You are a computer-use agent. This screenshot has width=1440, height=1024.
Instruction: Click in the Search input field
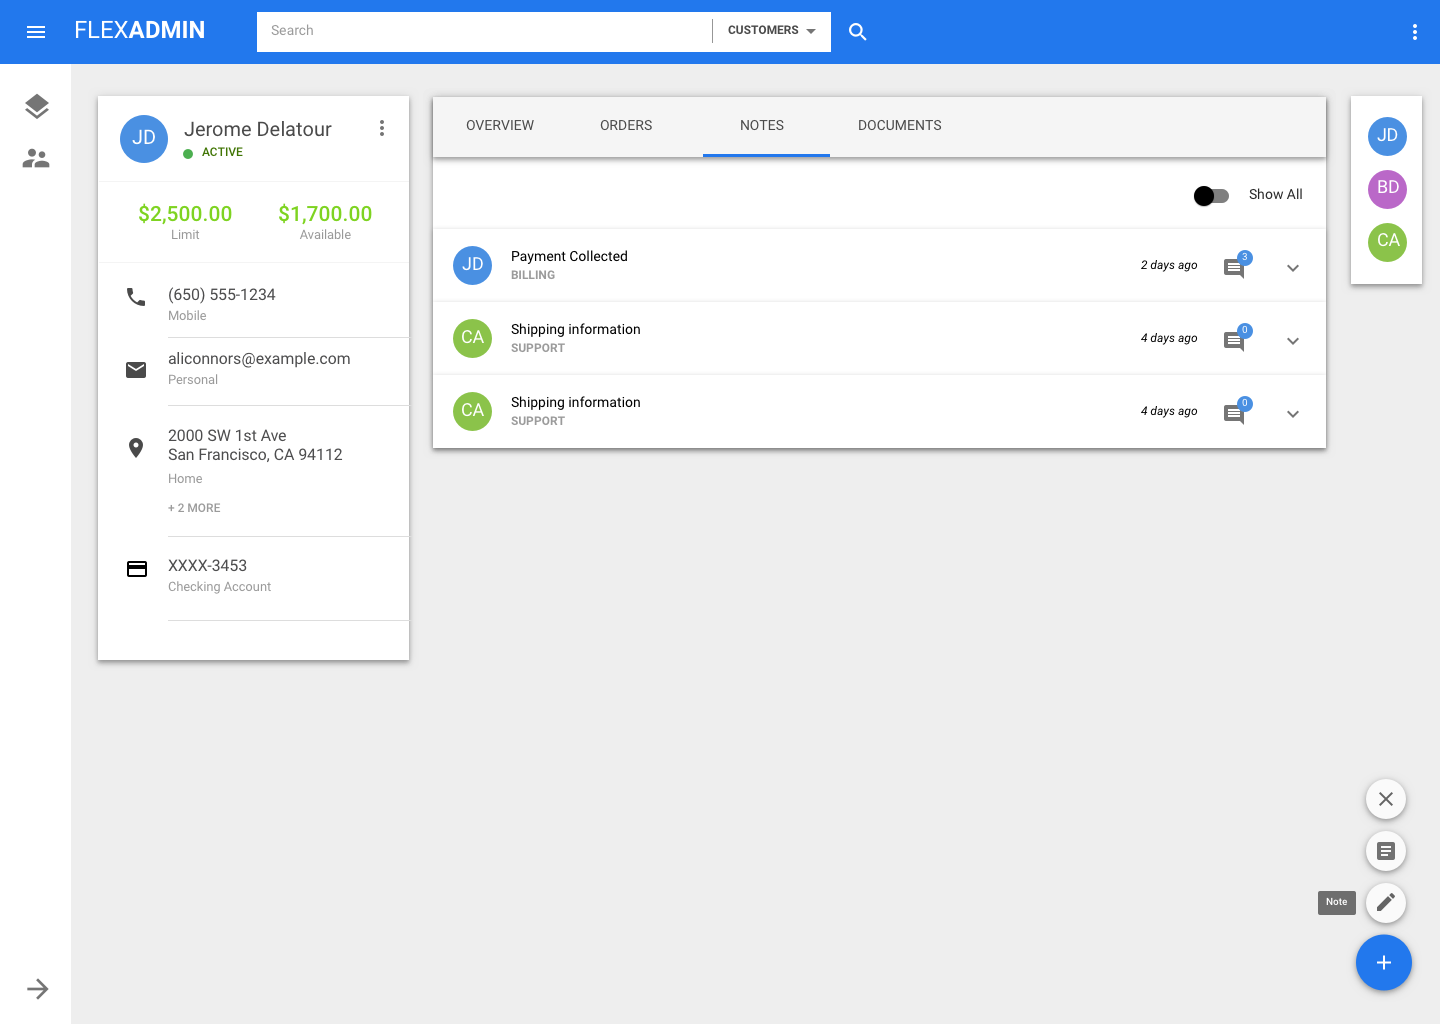coord(484,31)
